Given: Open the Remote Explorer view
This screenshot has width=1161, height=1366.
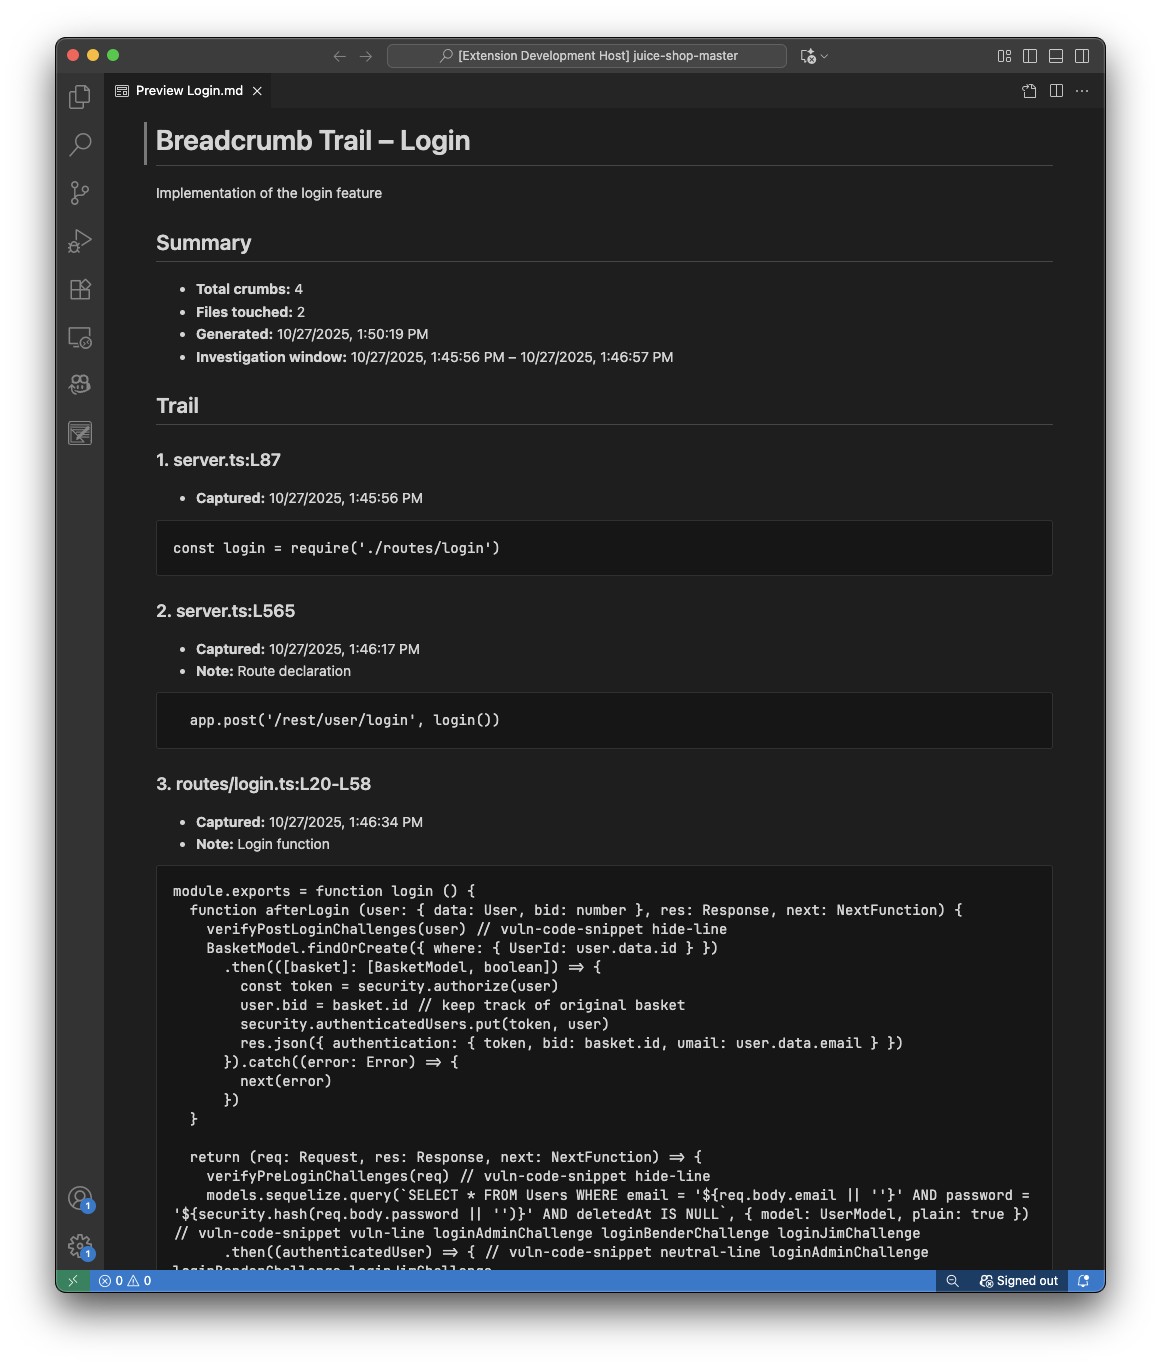Looking at the screenshot, I should (80, 337).
